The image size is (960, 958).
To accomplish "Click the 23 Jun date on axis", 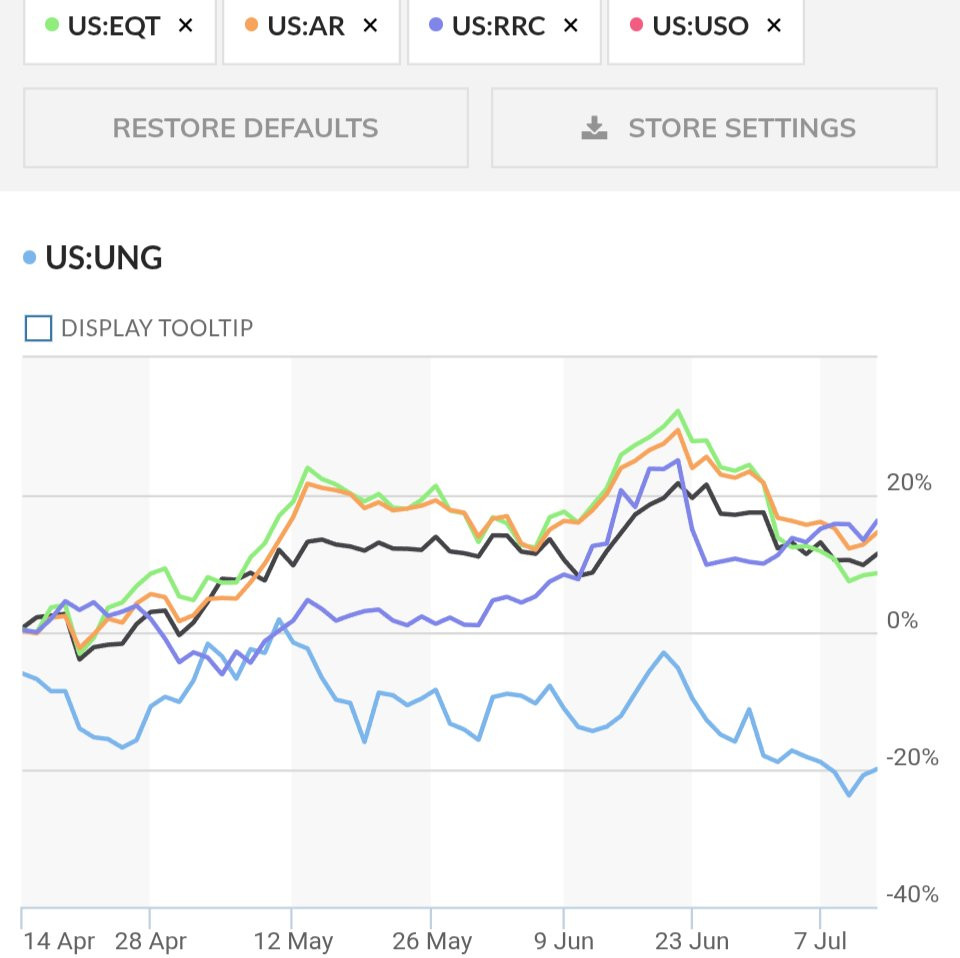I will (x=692, y=941).
